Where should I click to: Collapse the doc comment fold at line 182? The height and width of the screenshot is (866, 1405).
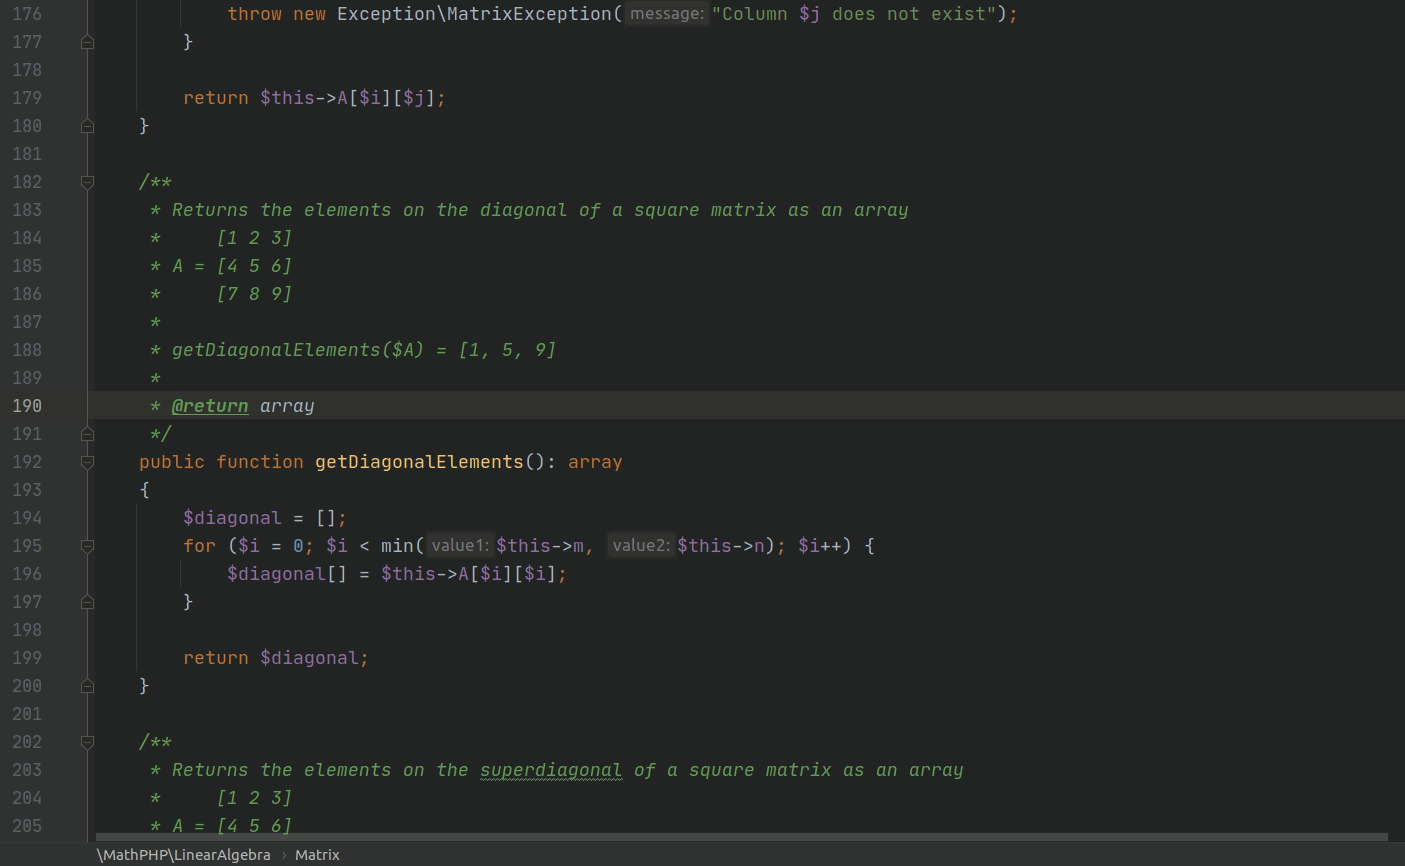(87, 182)
